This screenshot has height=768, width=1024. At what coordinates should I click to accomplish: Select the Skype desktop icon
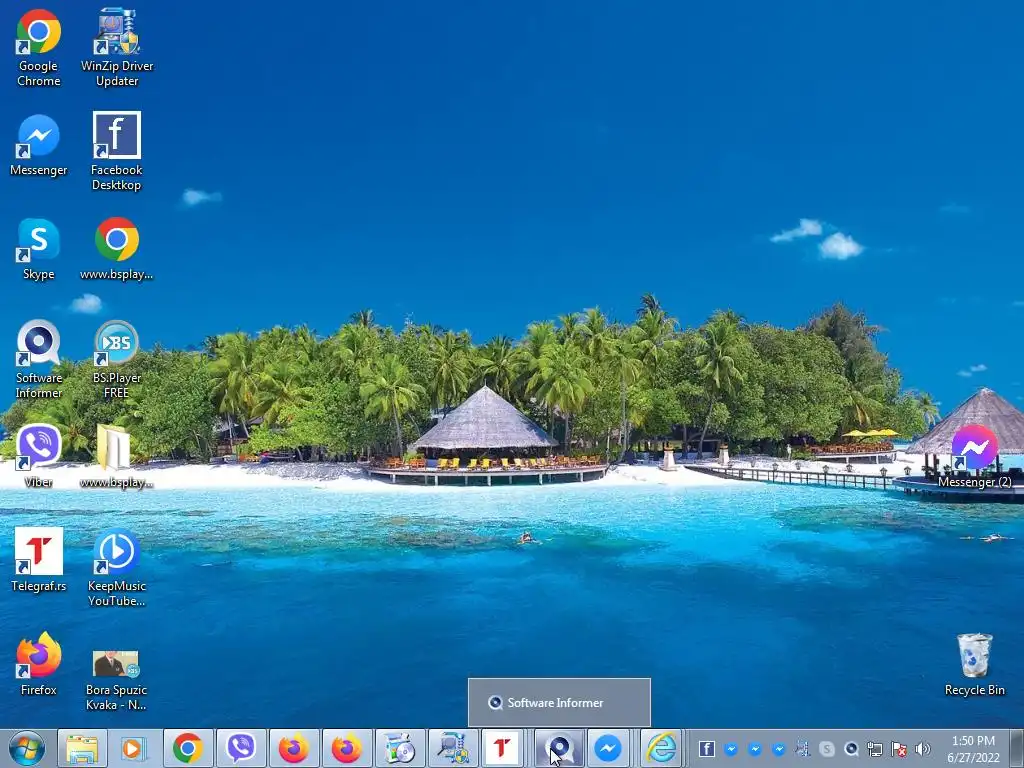[x=39, y=249]
